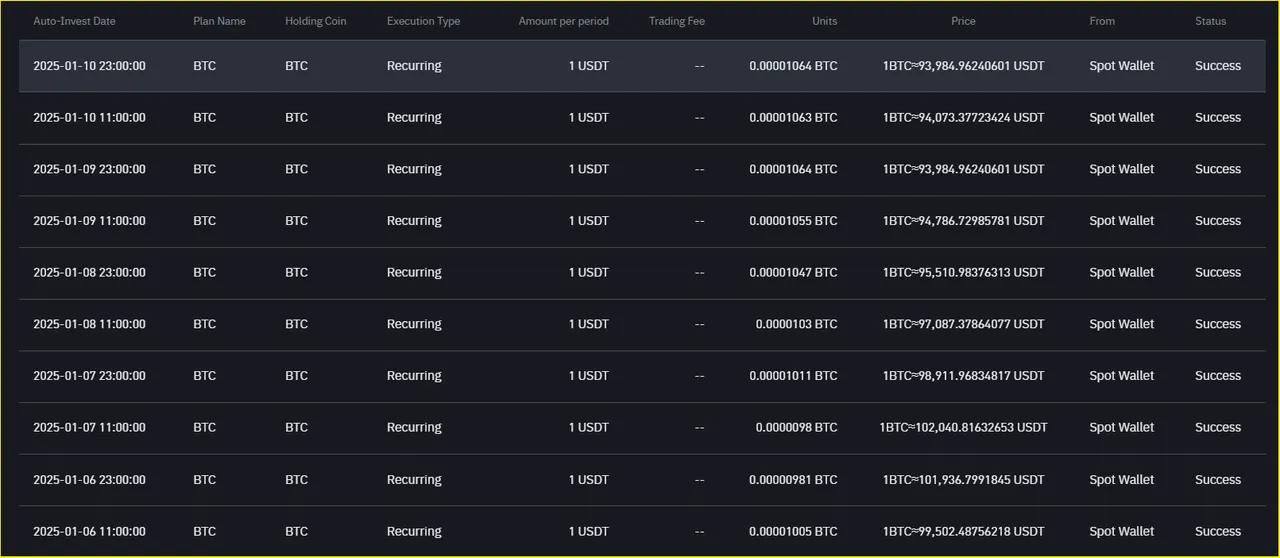Image resolution: width=1280 pixels, height=558 pixels.
Task: Click the Auto-Invest Date column header
Action: tap(74, 21)
